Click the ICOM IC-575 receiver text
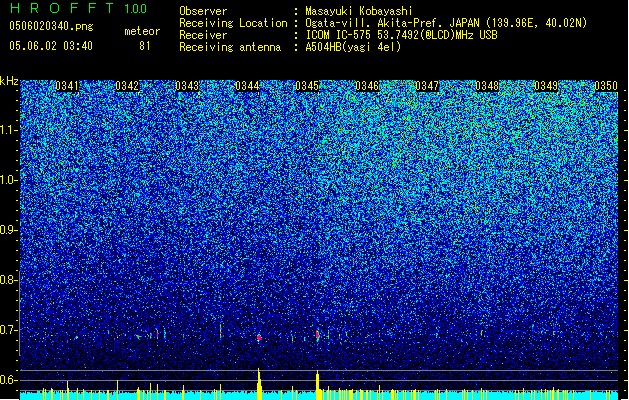This screenshot has width=629, height=400. tap(401, 35)
